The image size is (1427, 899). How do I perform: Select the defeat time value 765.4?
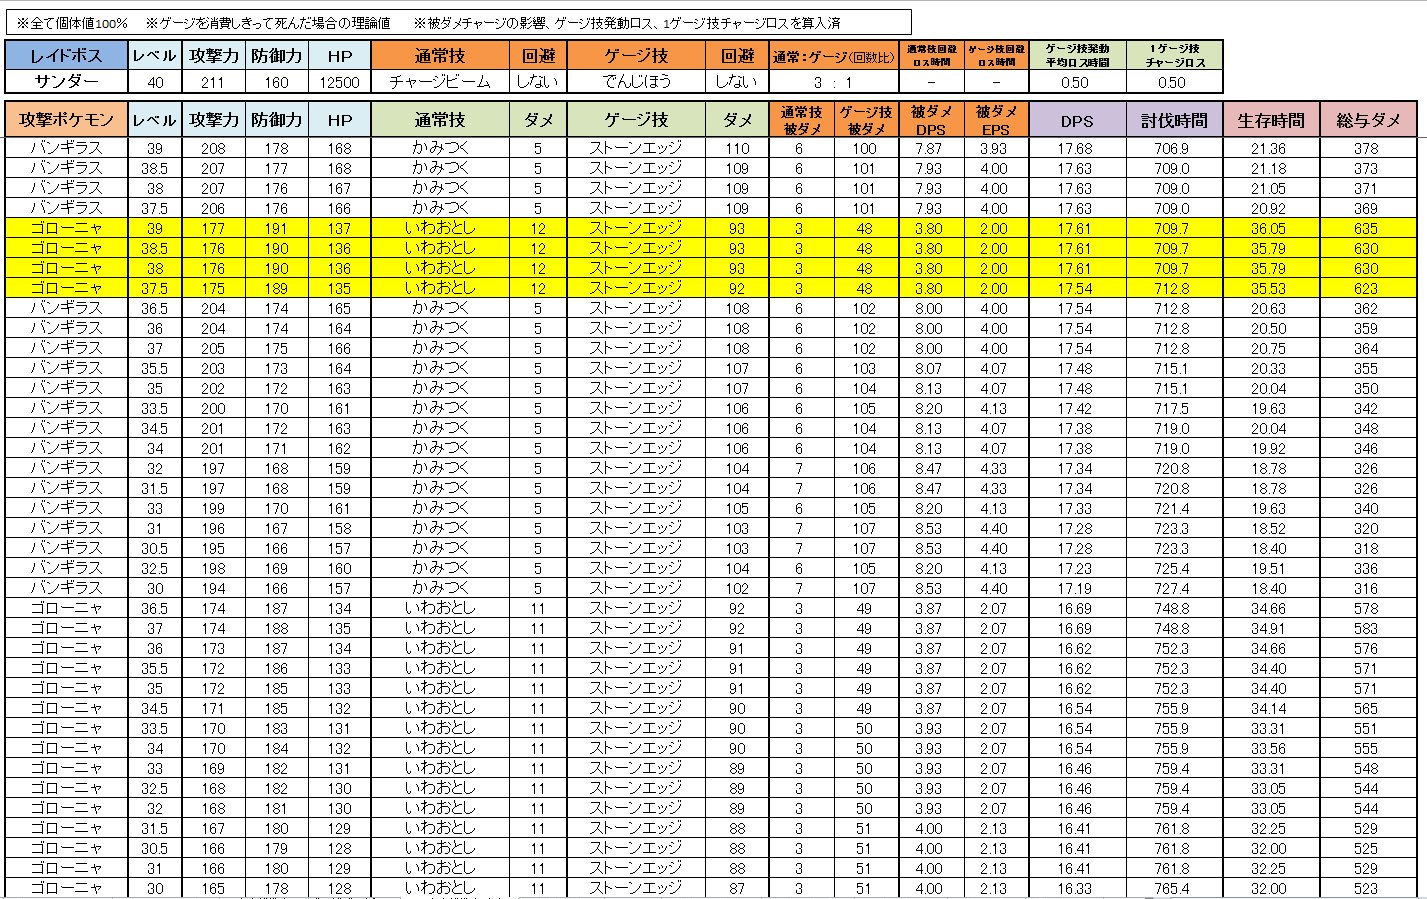1172,888
